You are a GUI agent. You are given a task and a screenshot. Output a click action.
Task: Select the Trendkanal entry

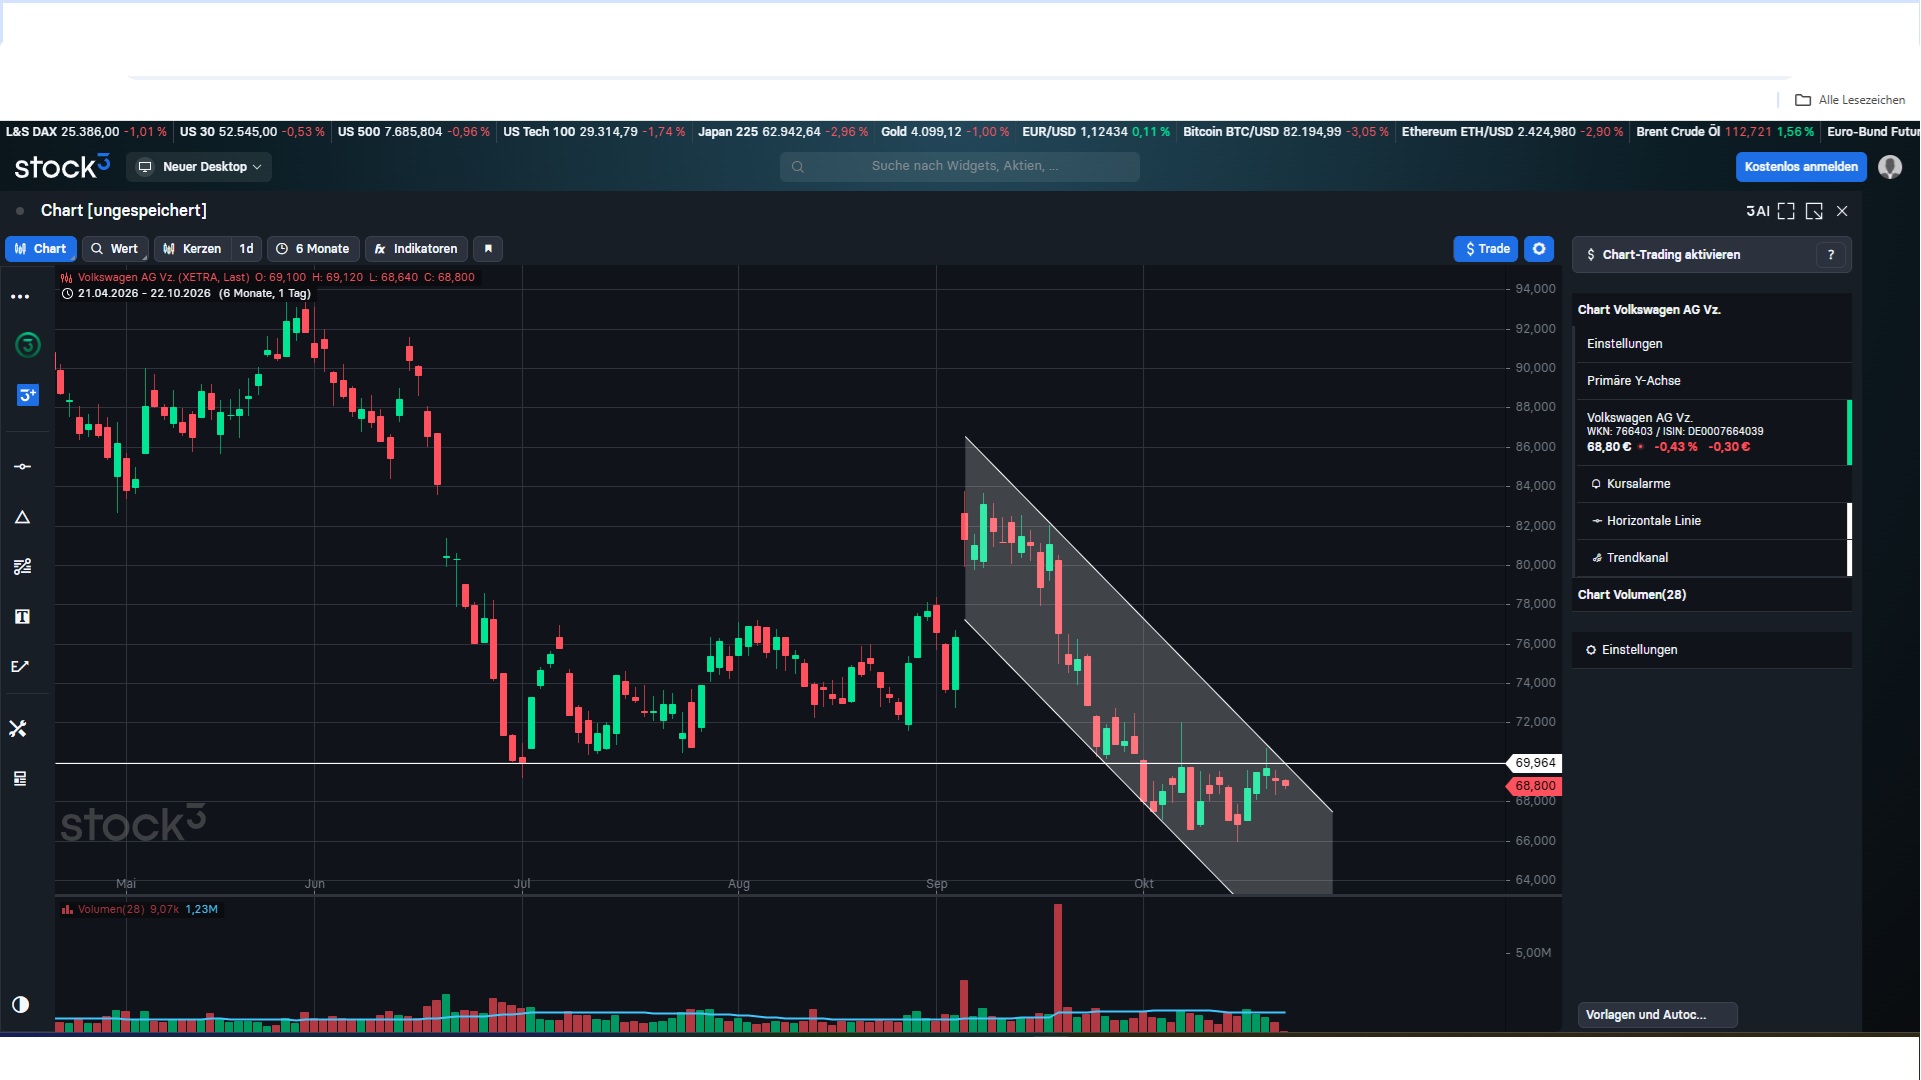[x=1711, y=558]
